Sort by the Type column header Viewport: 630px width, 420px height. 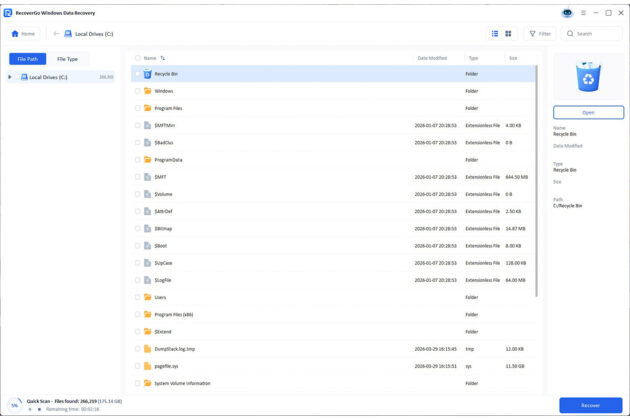[473, 58]
